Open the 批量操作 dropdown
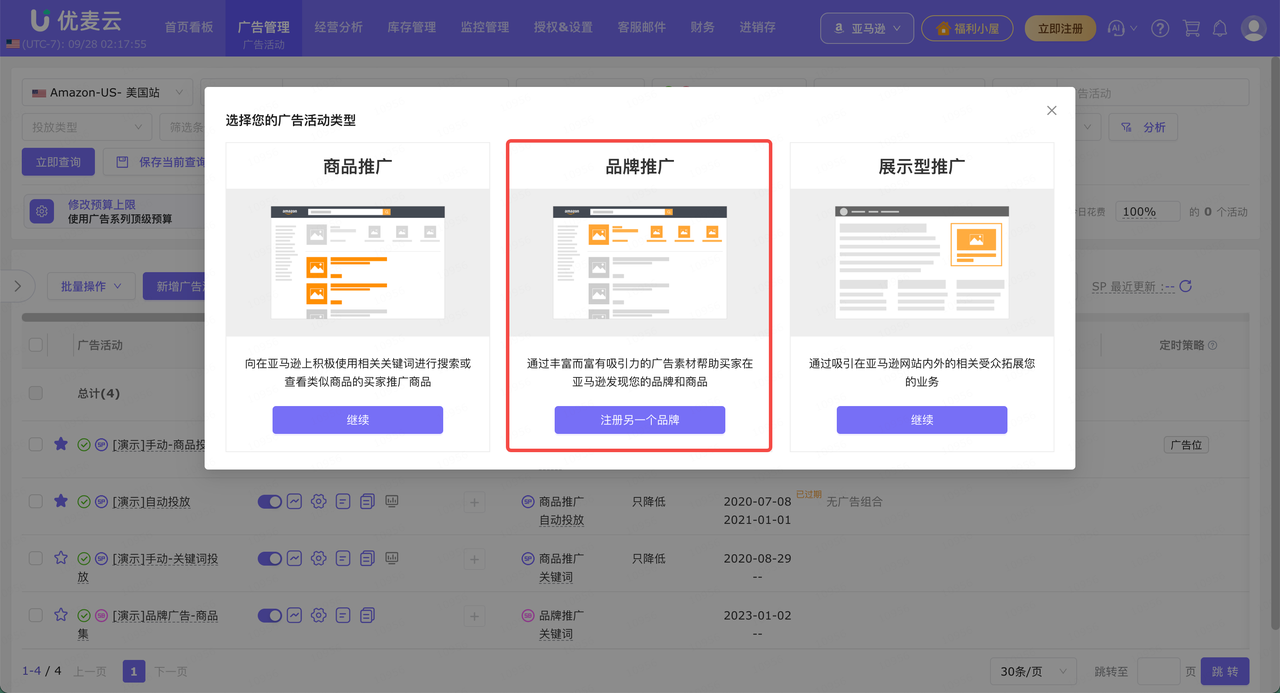Image resolution: width=1280 pixels, height=693 pixels. [91, 286]
